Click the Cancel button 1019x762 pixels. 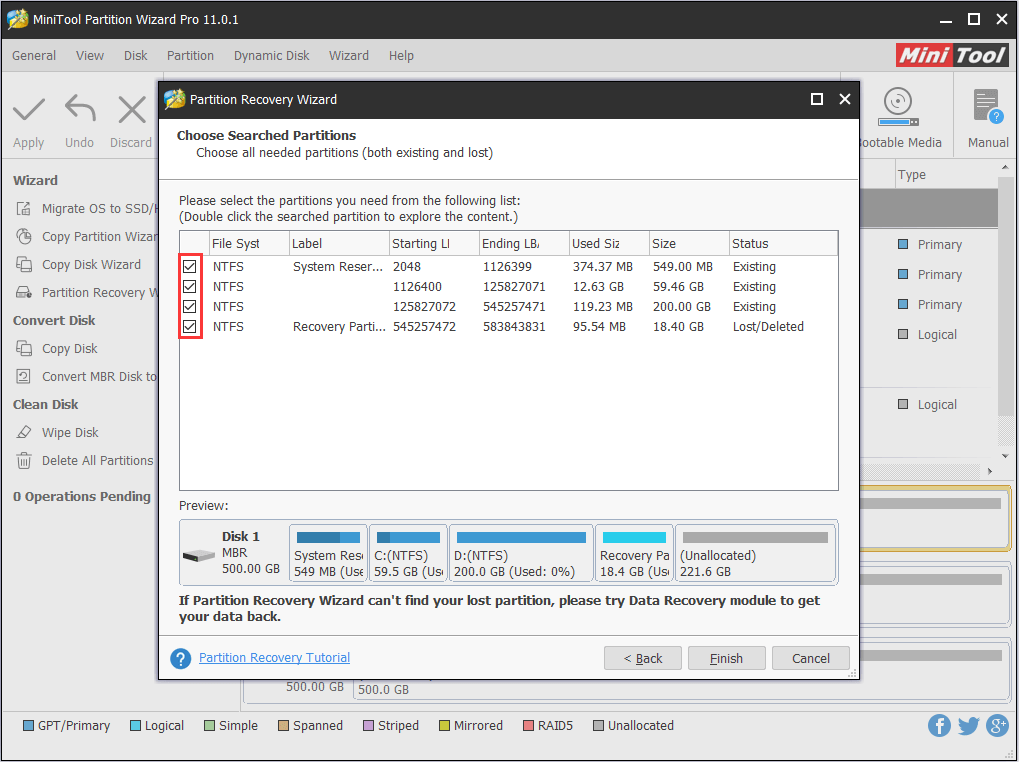click(810, 658)
